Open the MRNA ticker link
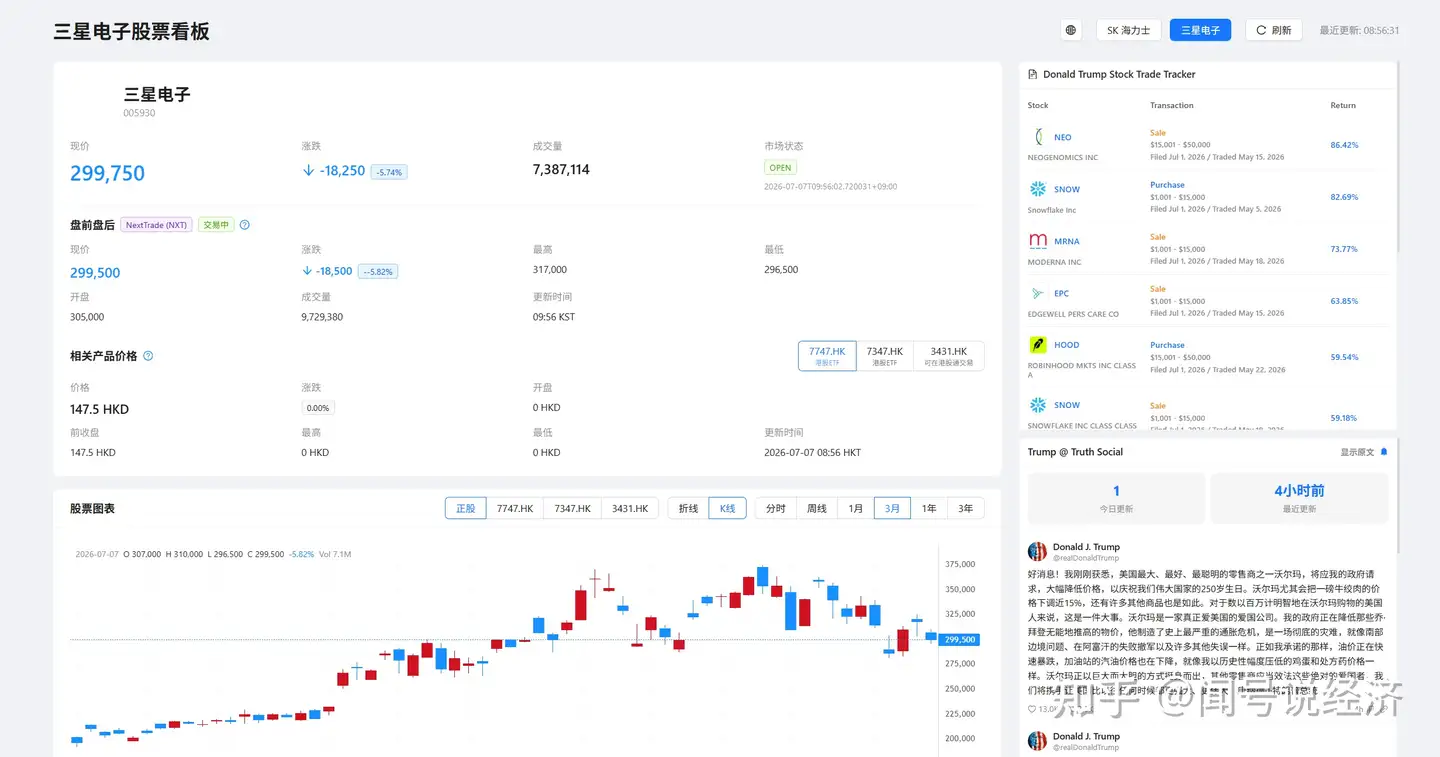 [1067, 241]
